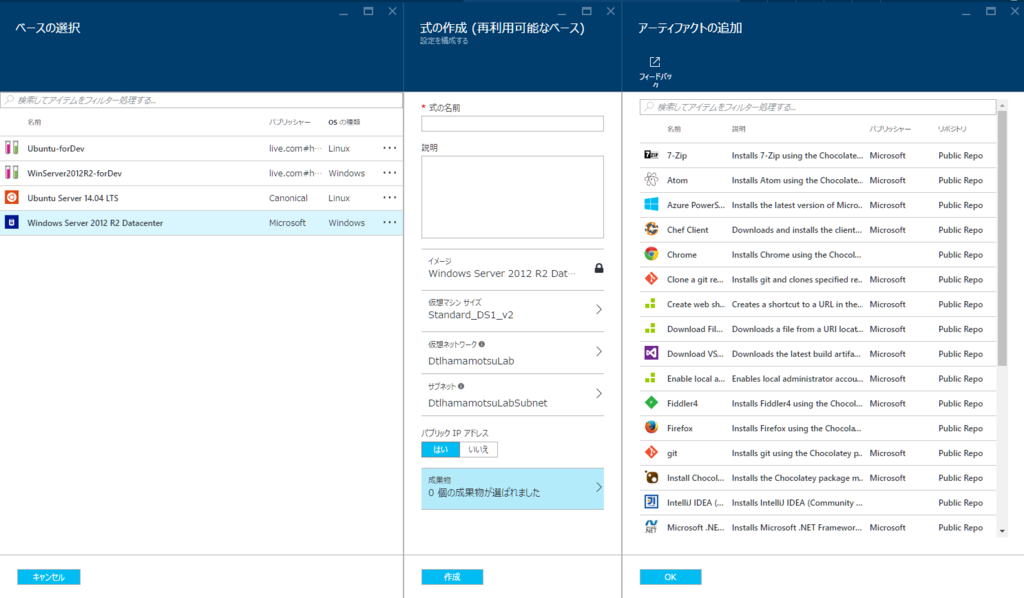Viewport: 1024px width, 598px height.
Task: Click the lock icon beside the image field
Action: pyautogui.click(x=598, y=268)
